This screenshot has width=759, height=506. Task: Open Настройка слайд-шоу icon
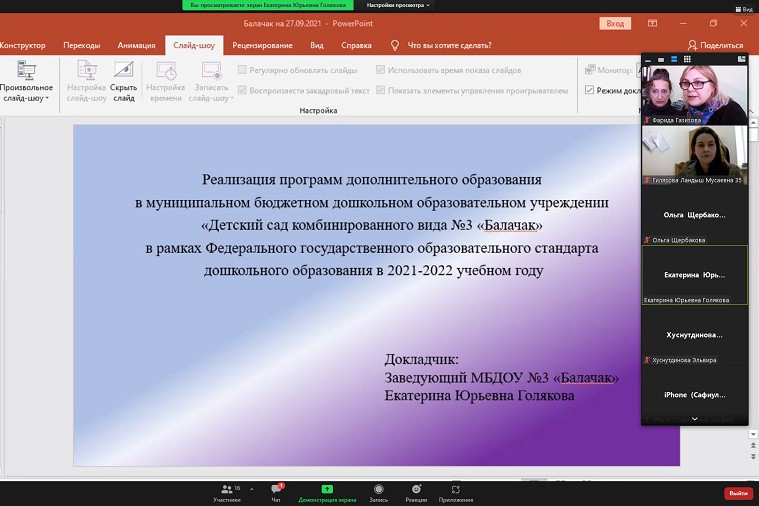[87, 70]
